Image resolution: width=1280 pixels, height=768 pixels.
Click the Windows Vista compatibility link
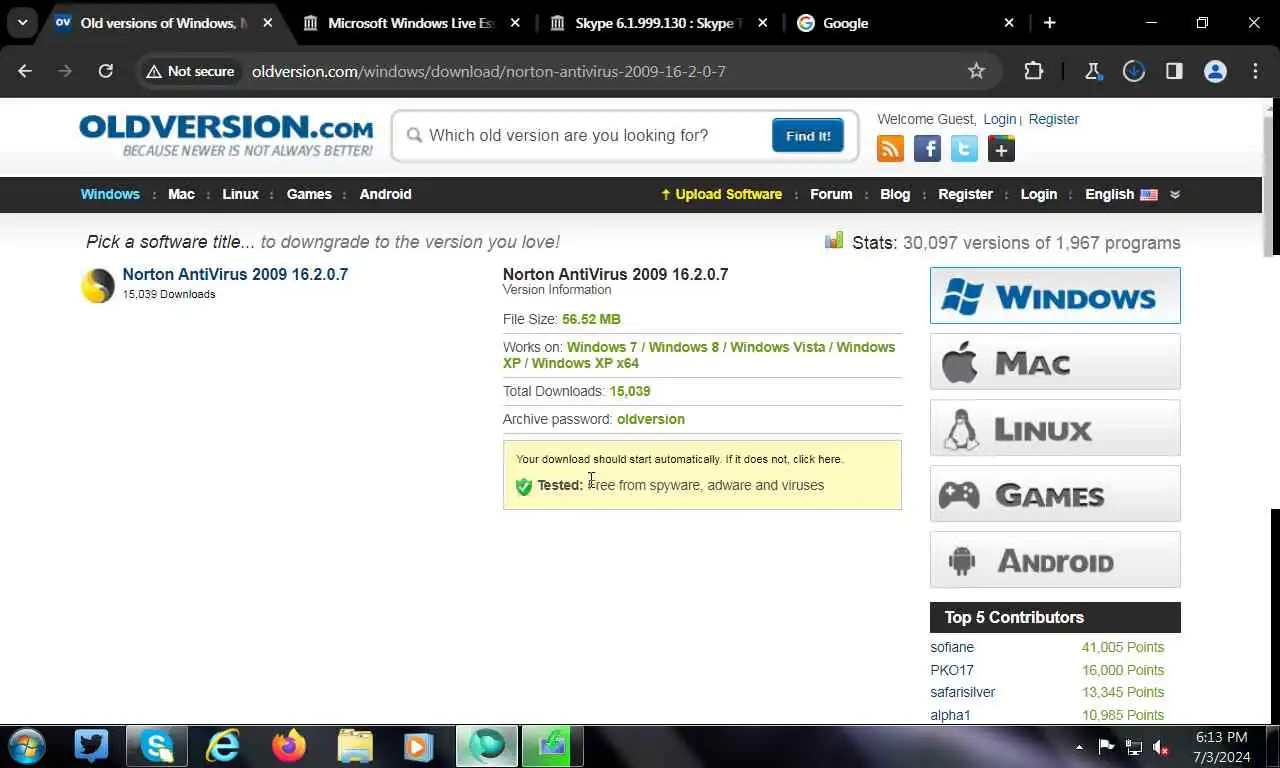click(778, 347)
